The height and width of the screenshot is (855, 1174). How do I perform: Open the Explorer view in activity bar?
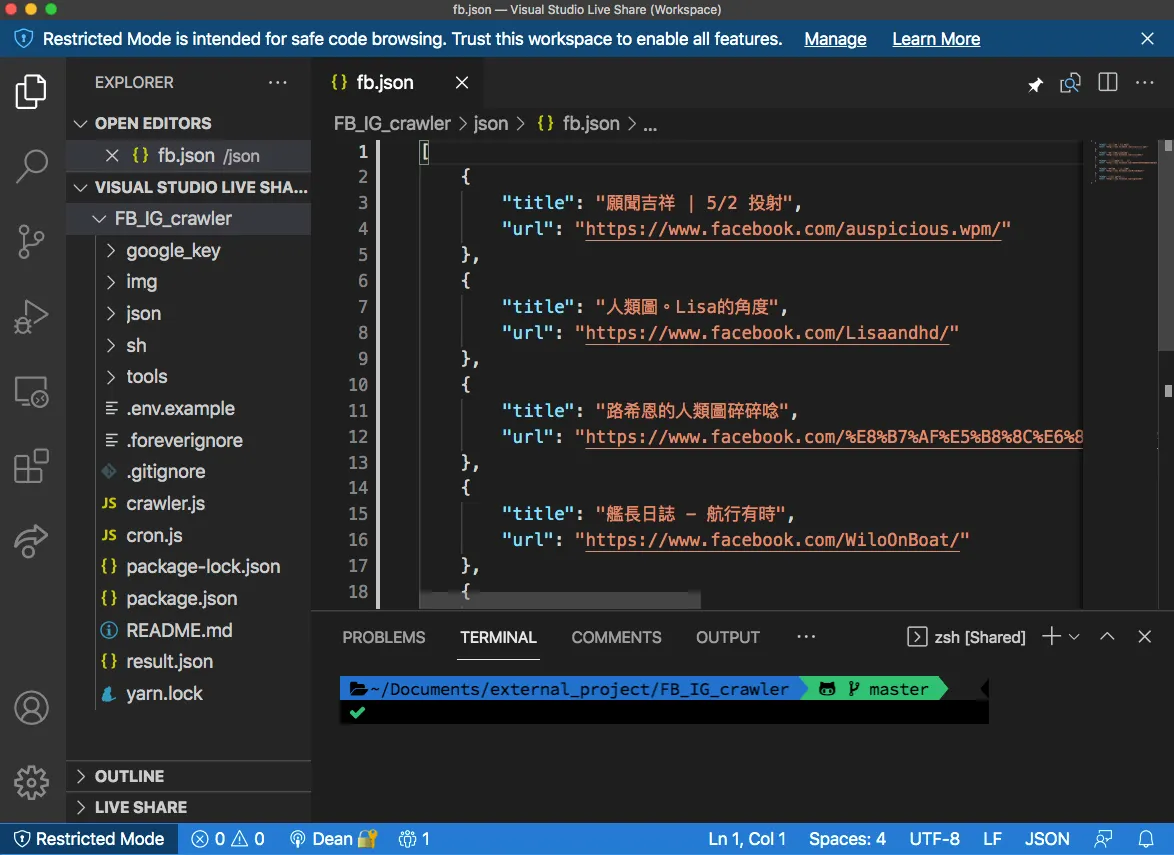point(31,91)
